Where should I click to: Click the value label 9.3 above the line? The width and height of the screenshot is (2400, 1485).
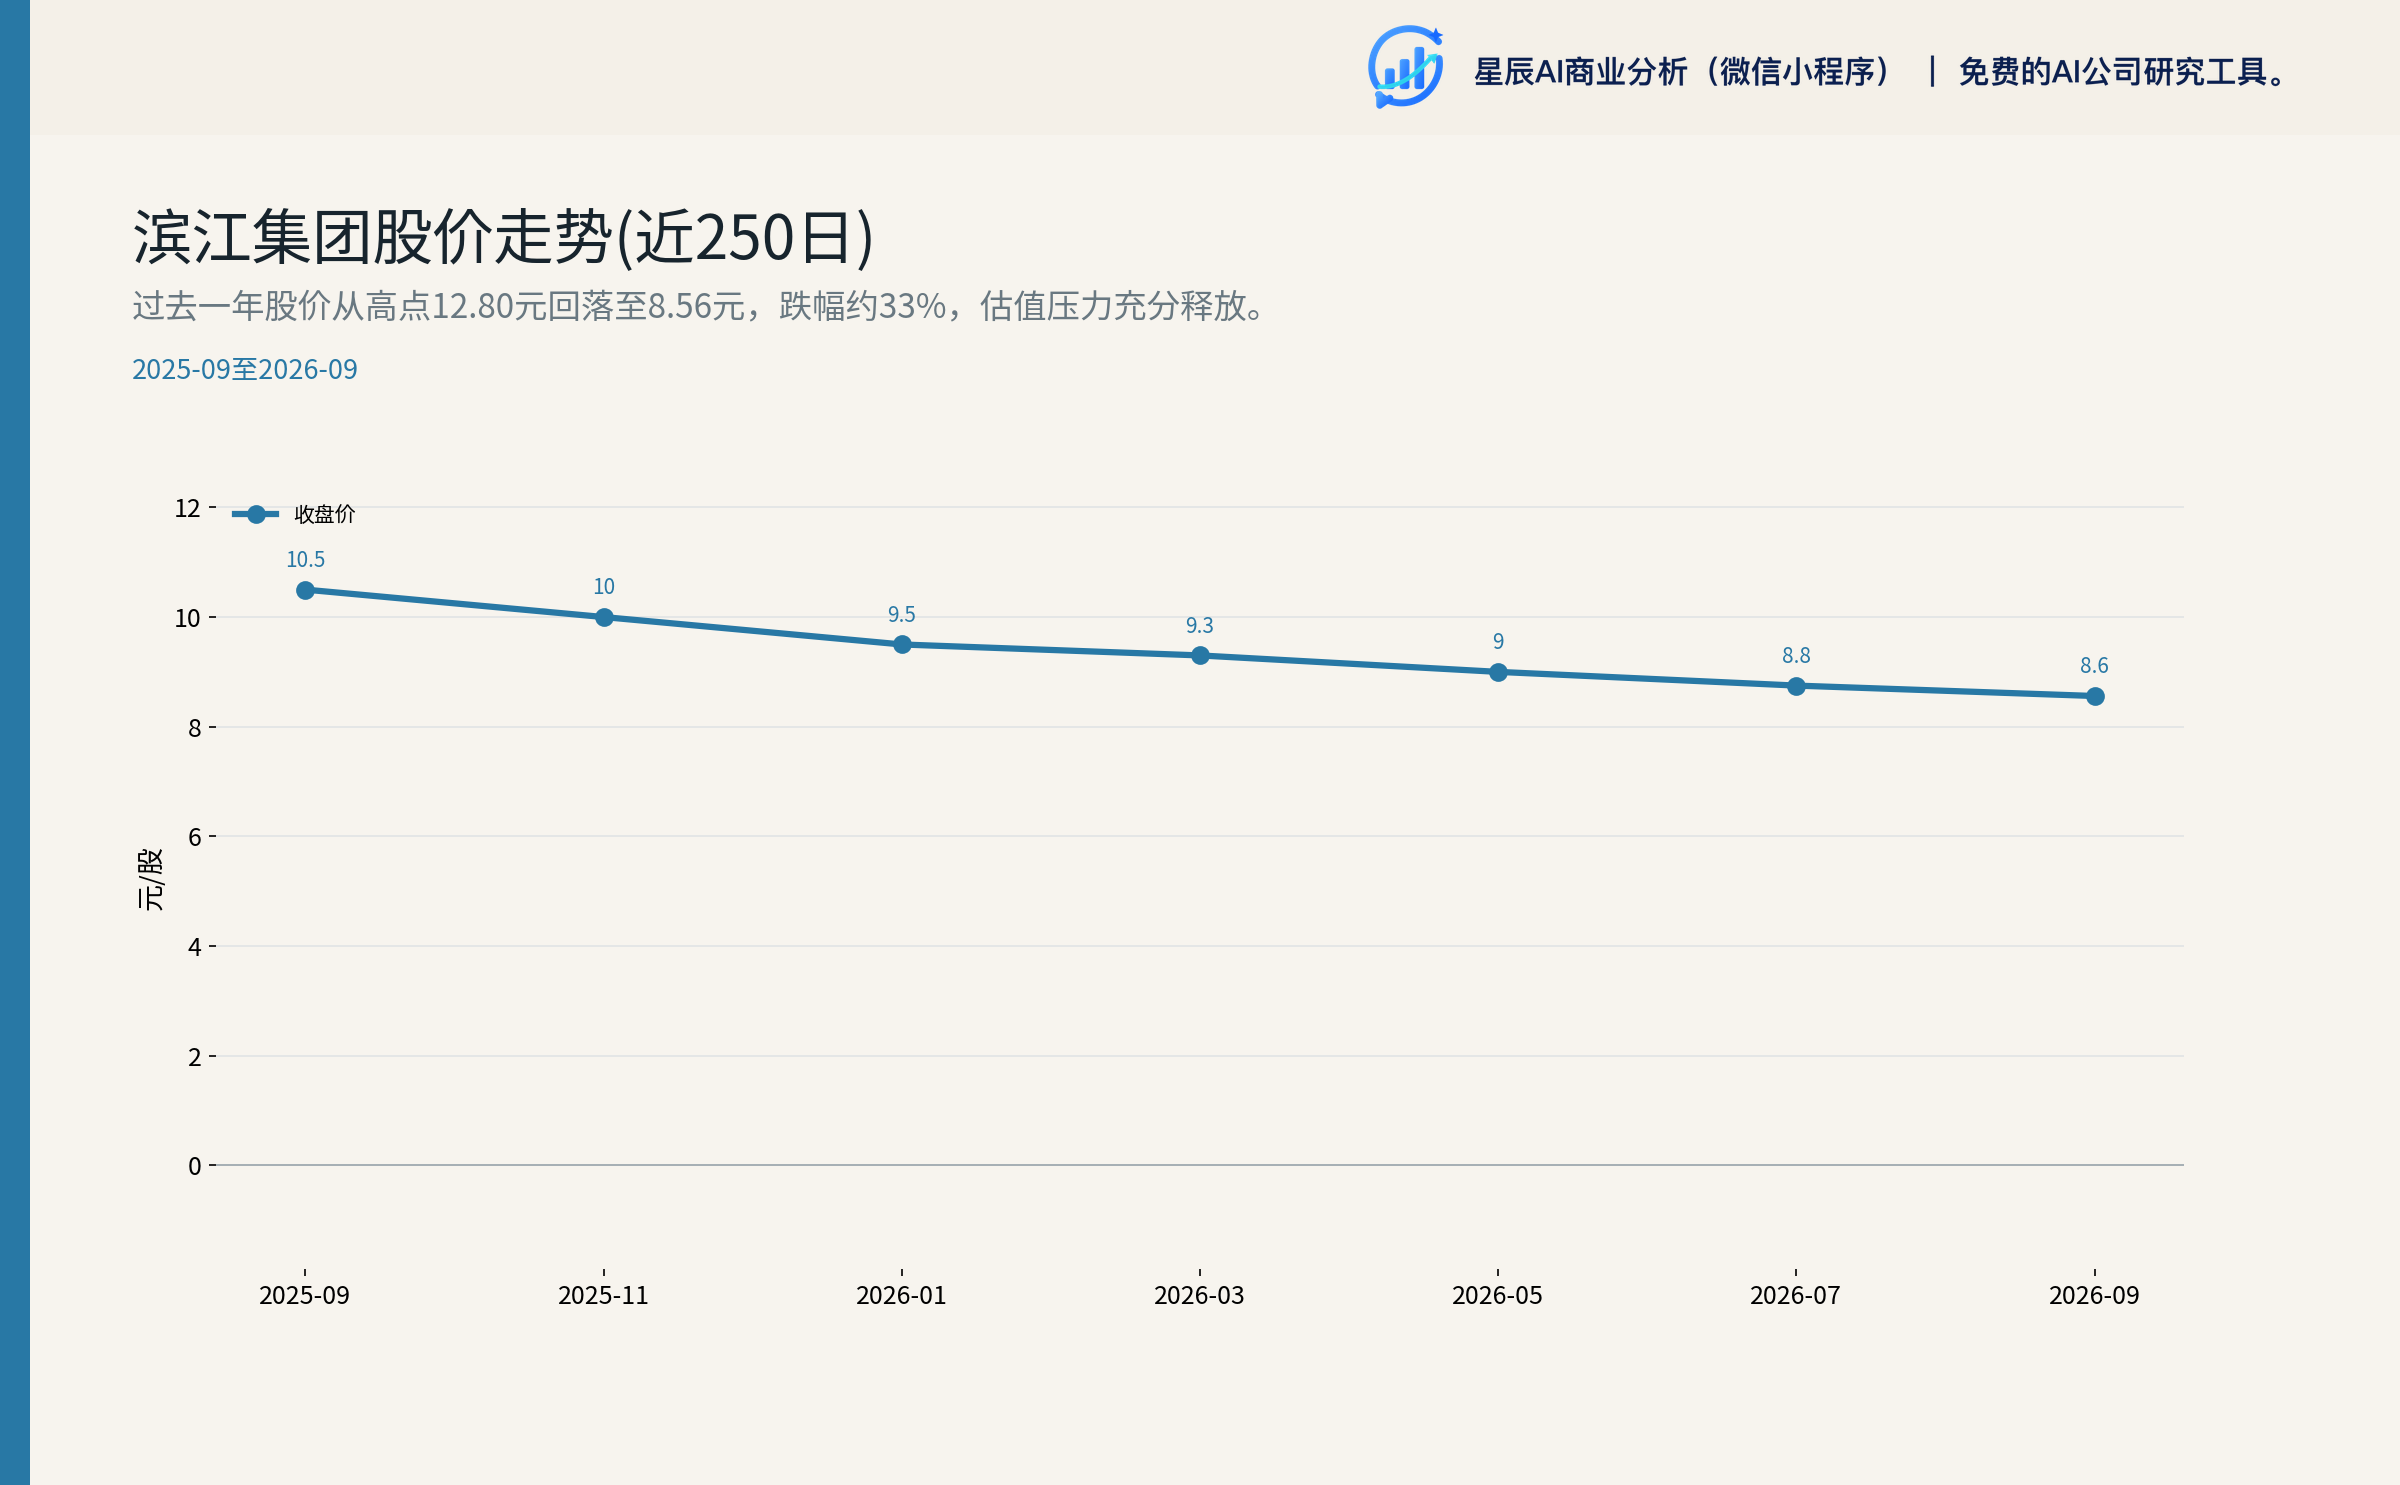[1200, 625]
